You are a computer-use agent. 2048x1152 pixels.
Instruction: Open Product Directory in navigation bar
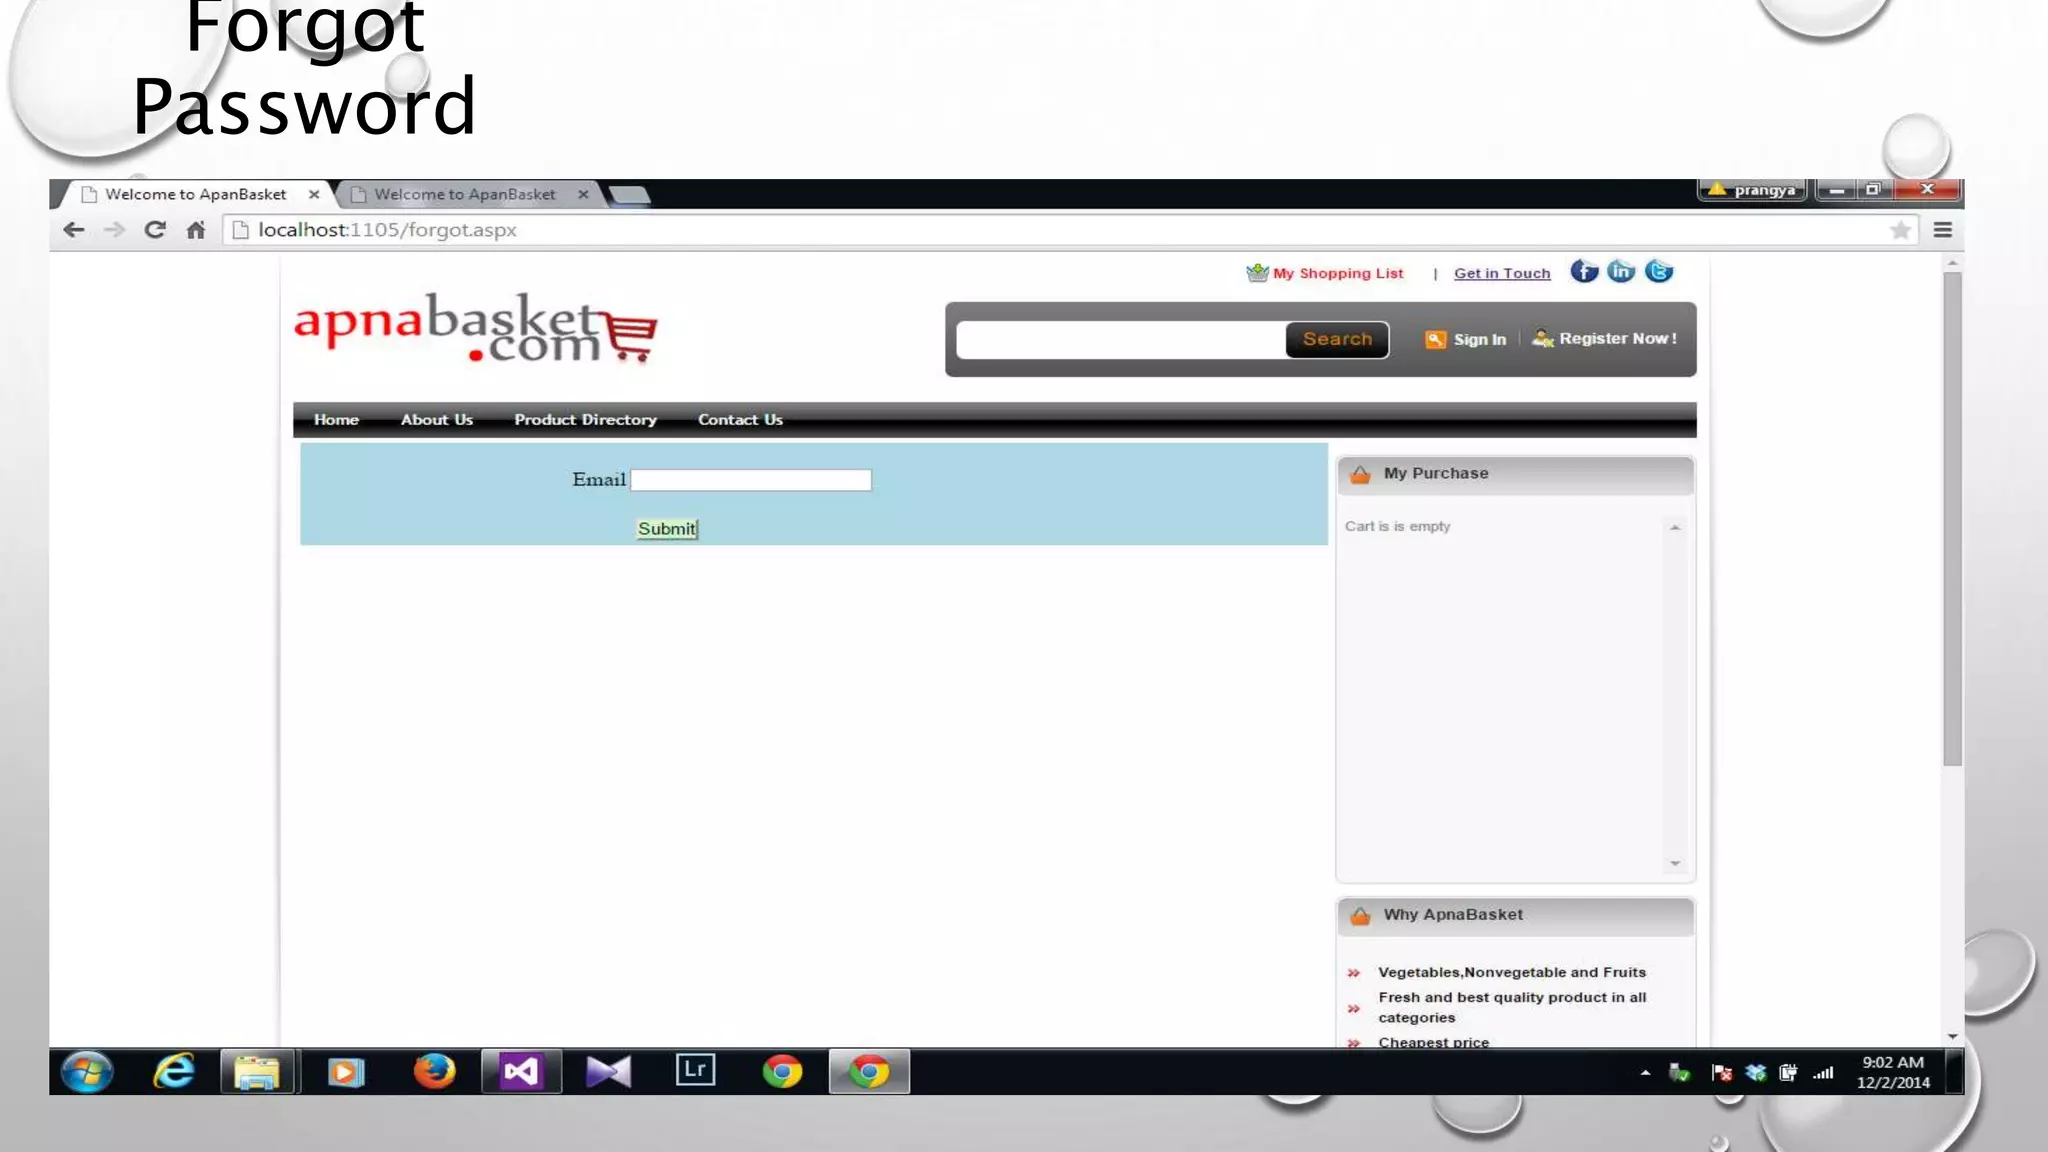click(585, 420)
